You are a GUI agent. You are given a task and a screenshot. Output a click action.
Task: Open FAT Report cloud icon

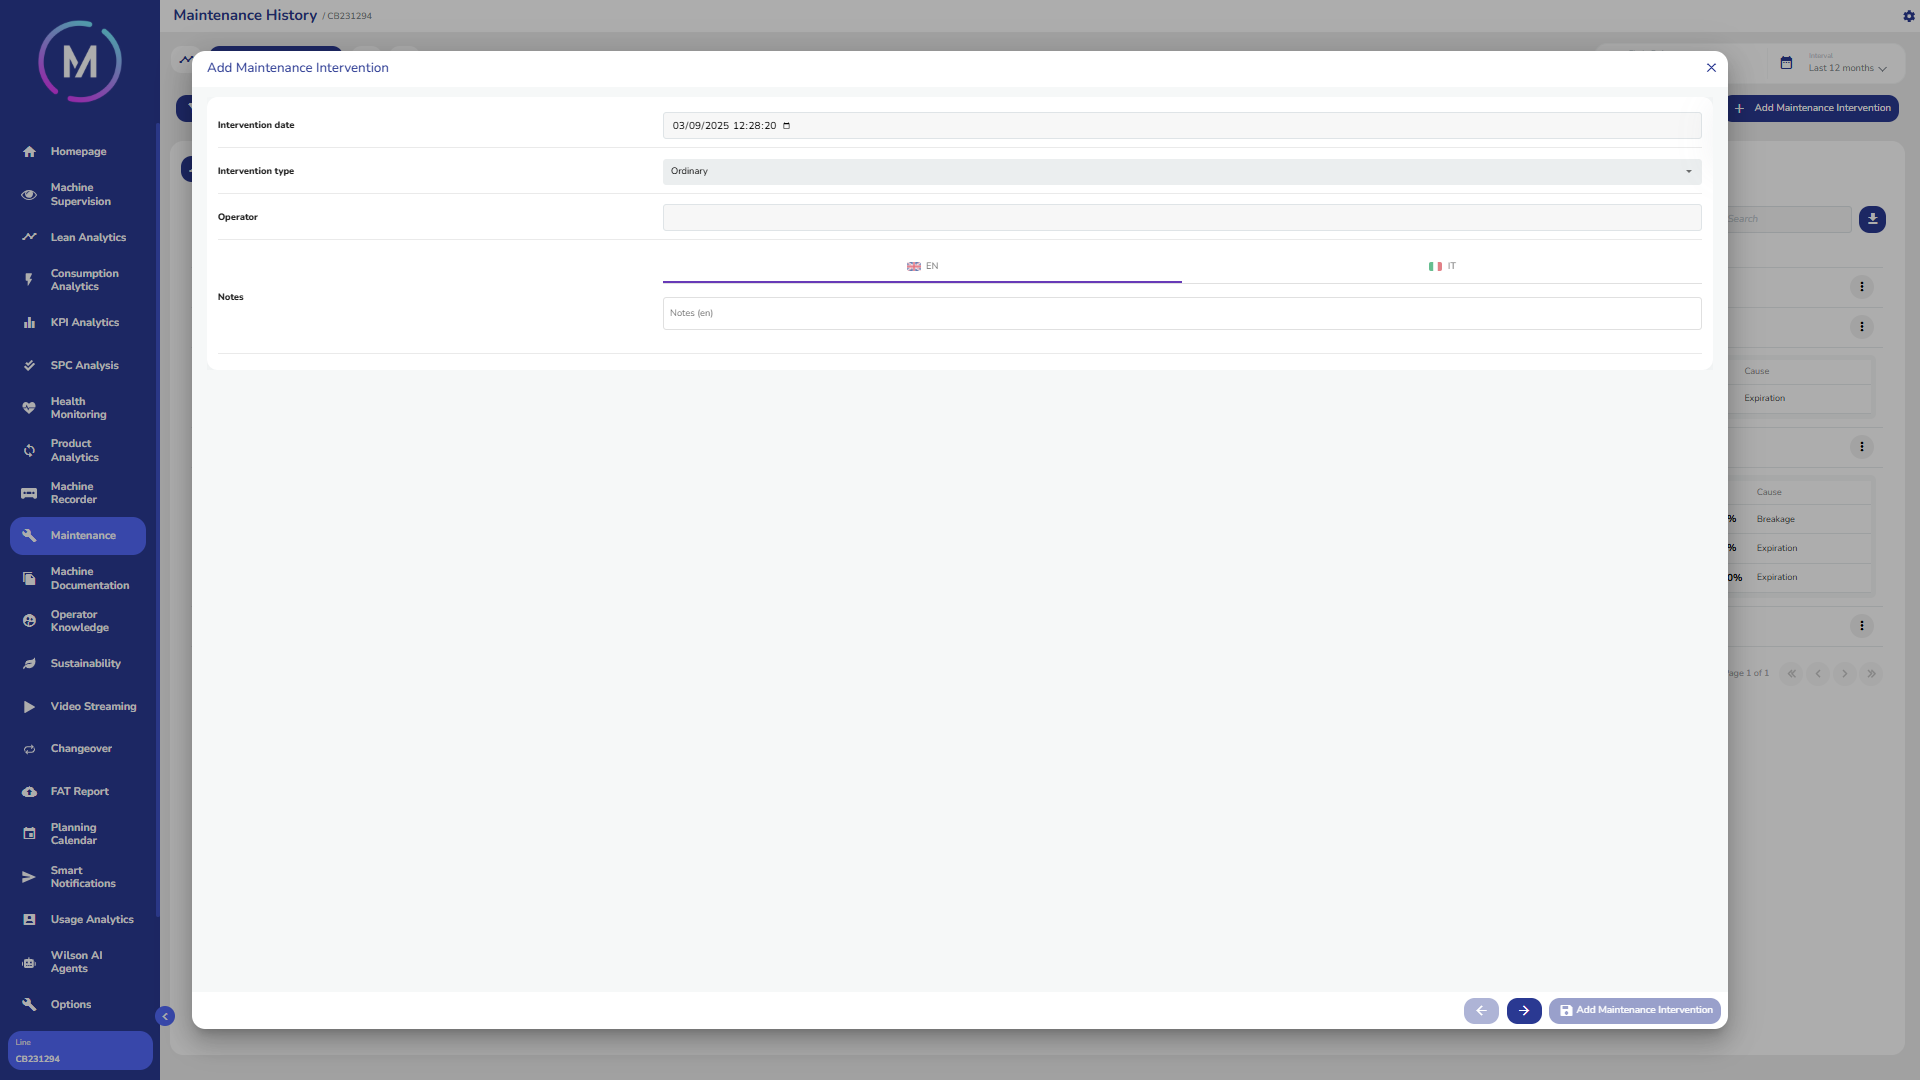pos(29,792)
